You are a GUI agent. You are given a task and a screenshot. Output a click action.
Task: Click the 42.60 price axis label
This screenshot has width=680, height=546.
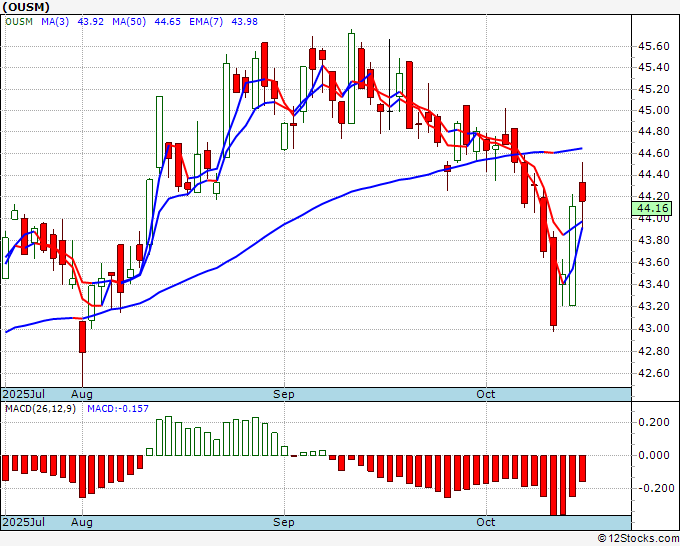point(653,373)
